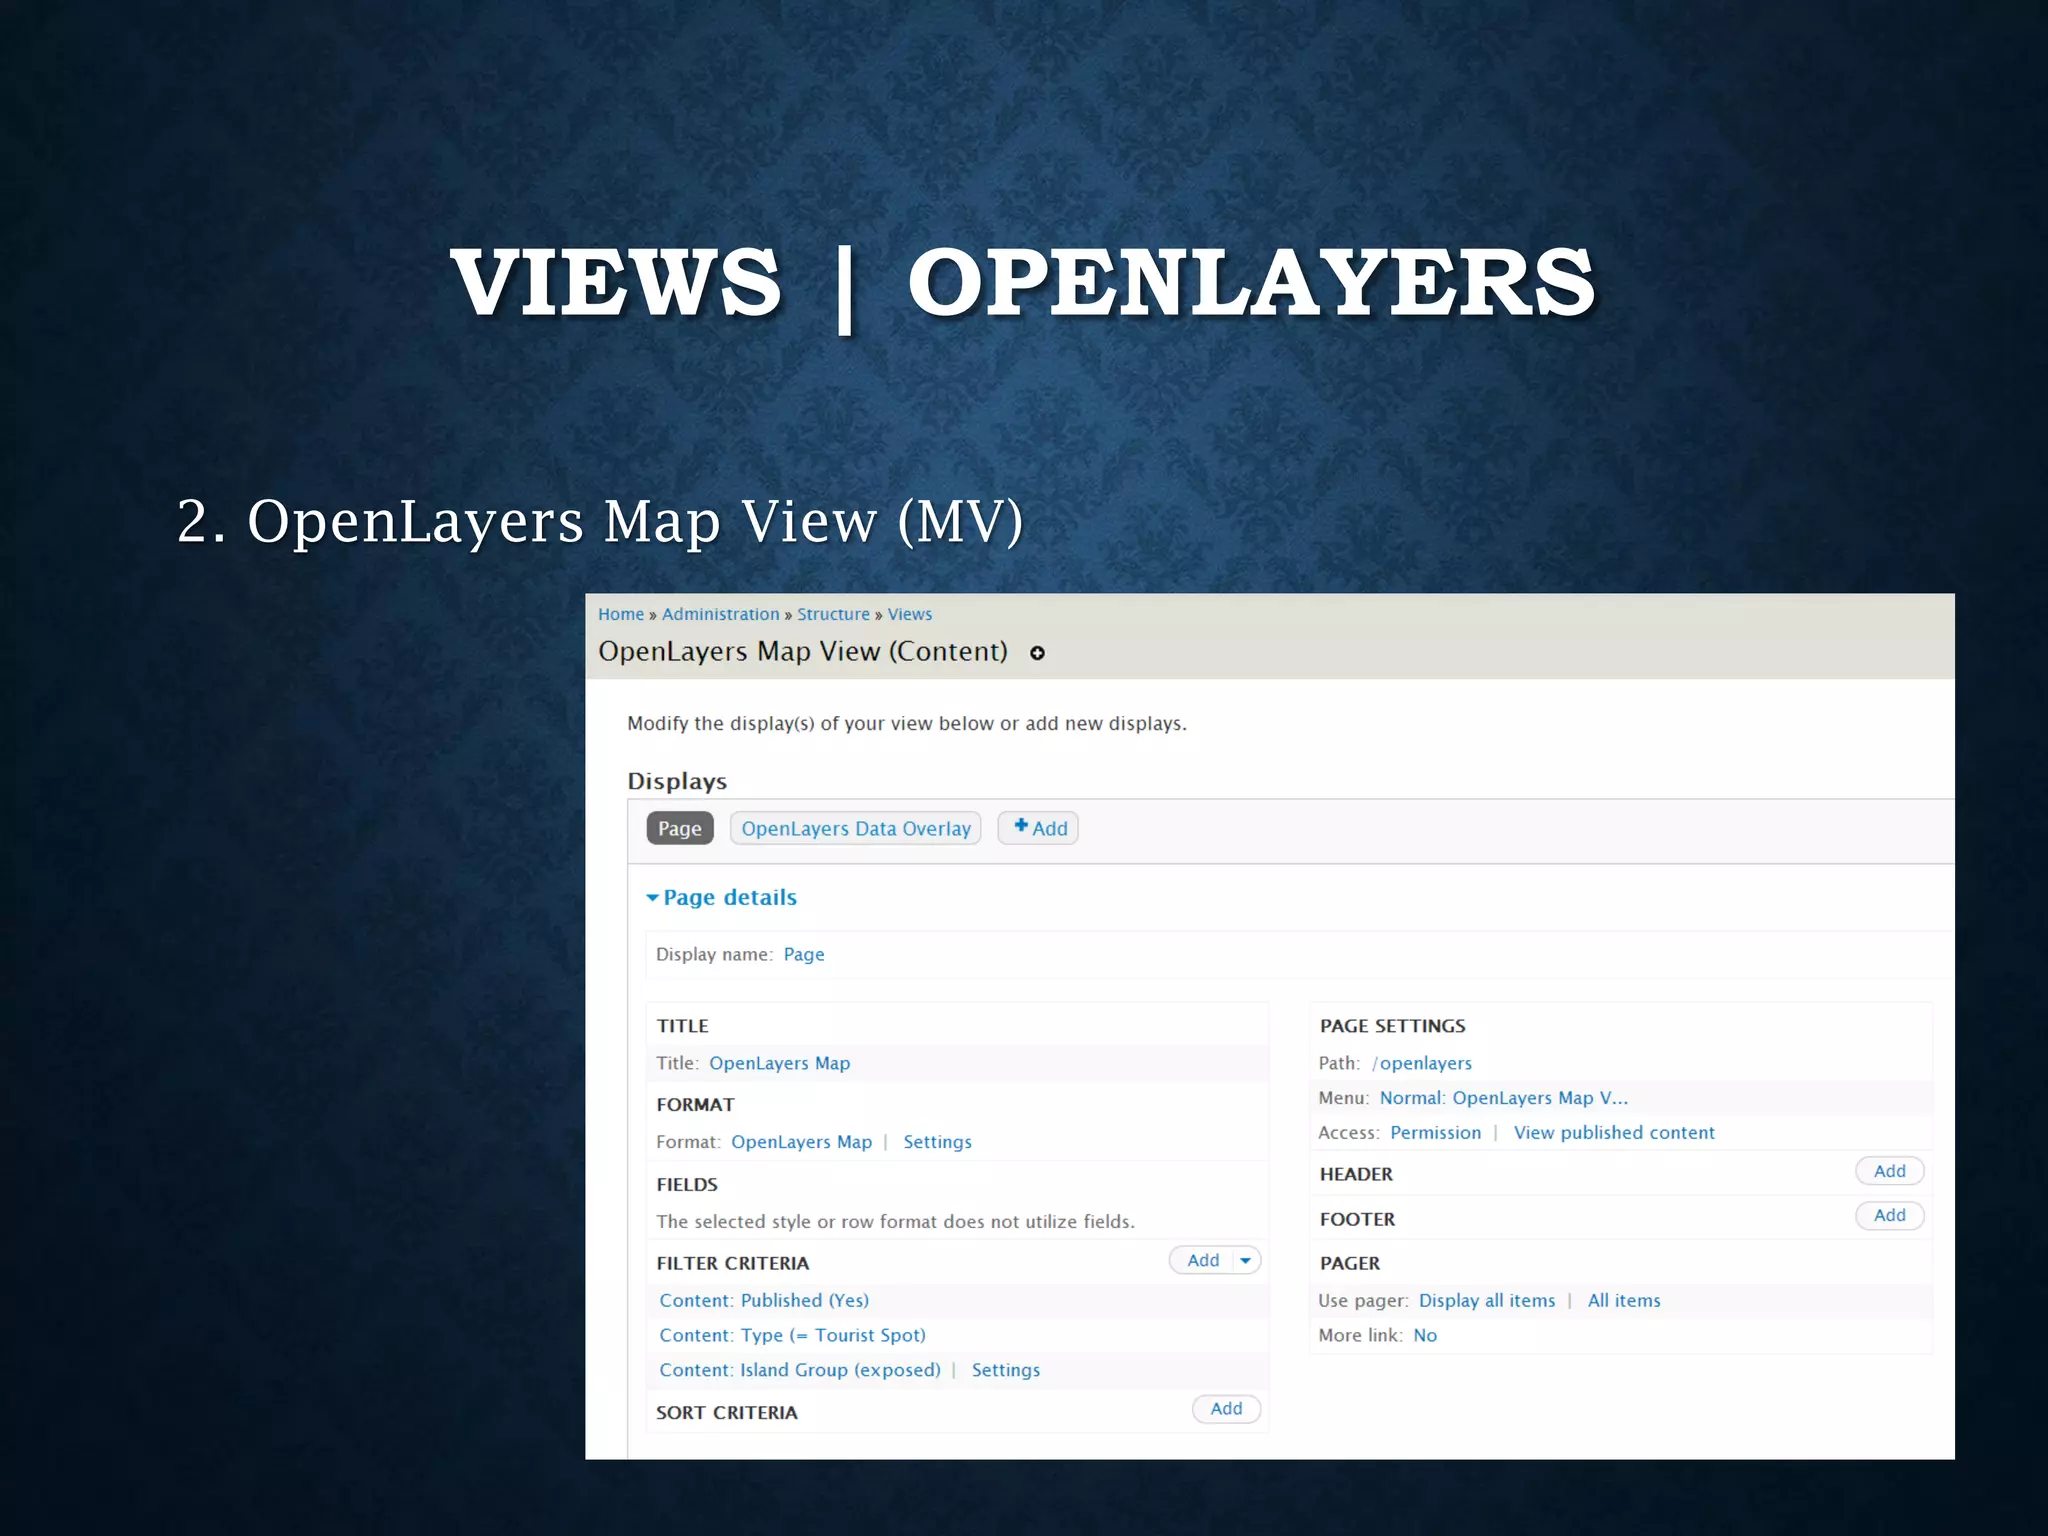Navigate to the Structure breadcrumb
This screenshot has height=1536, width=2048.
[x=833, y=614]
